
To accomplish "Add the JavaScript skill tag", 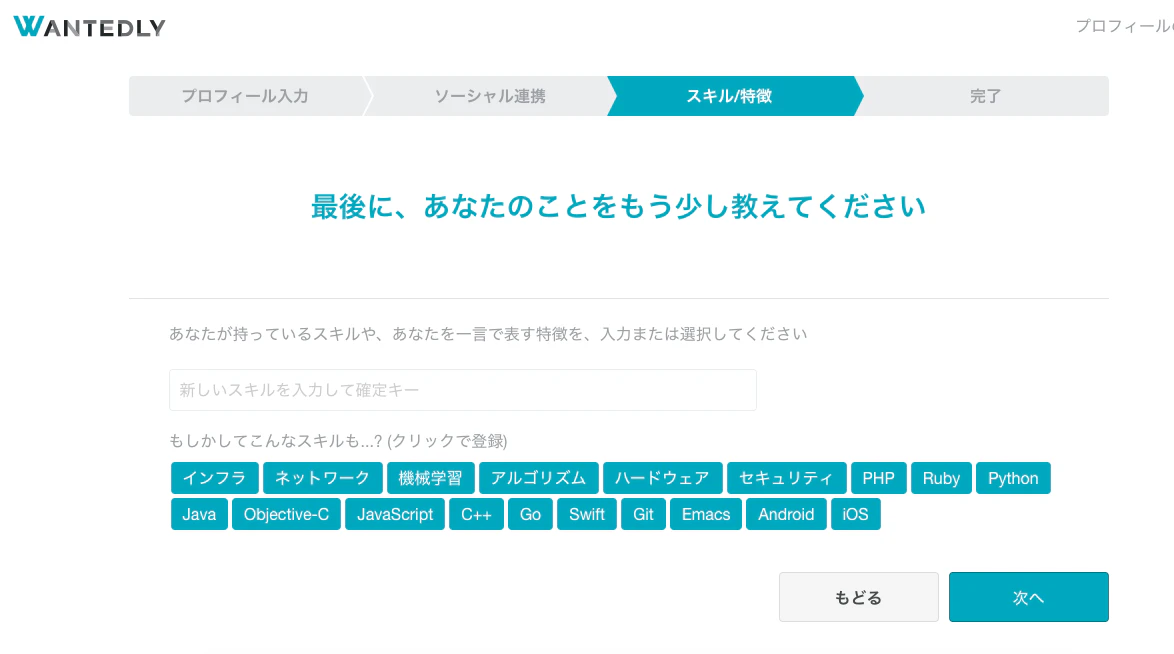I will (395, 514).
